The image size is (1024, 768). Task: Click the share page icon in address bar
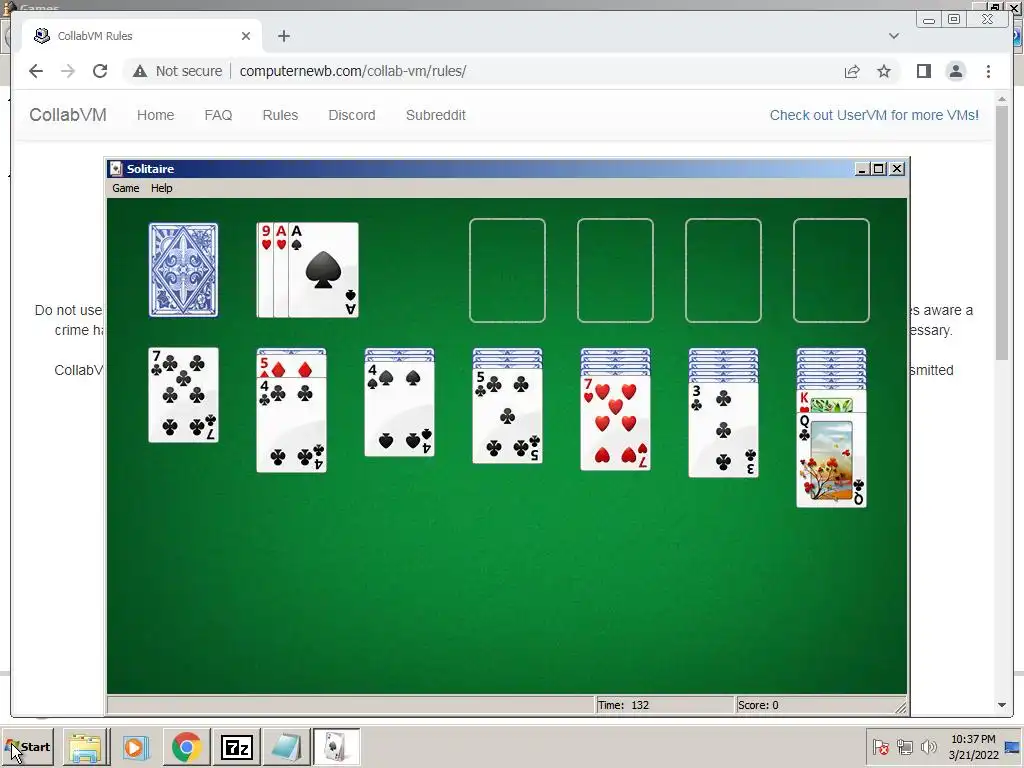852,71
